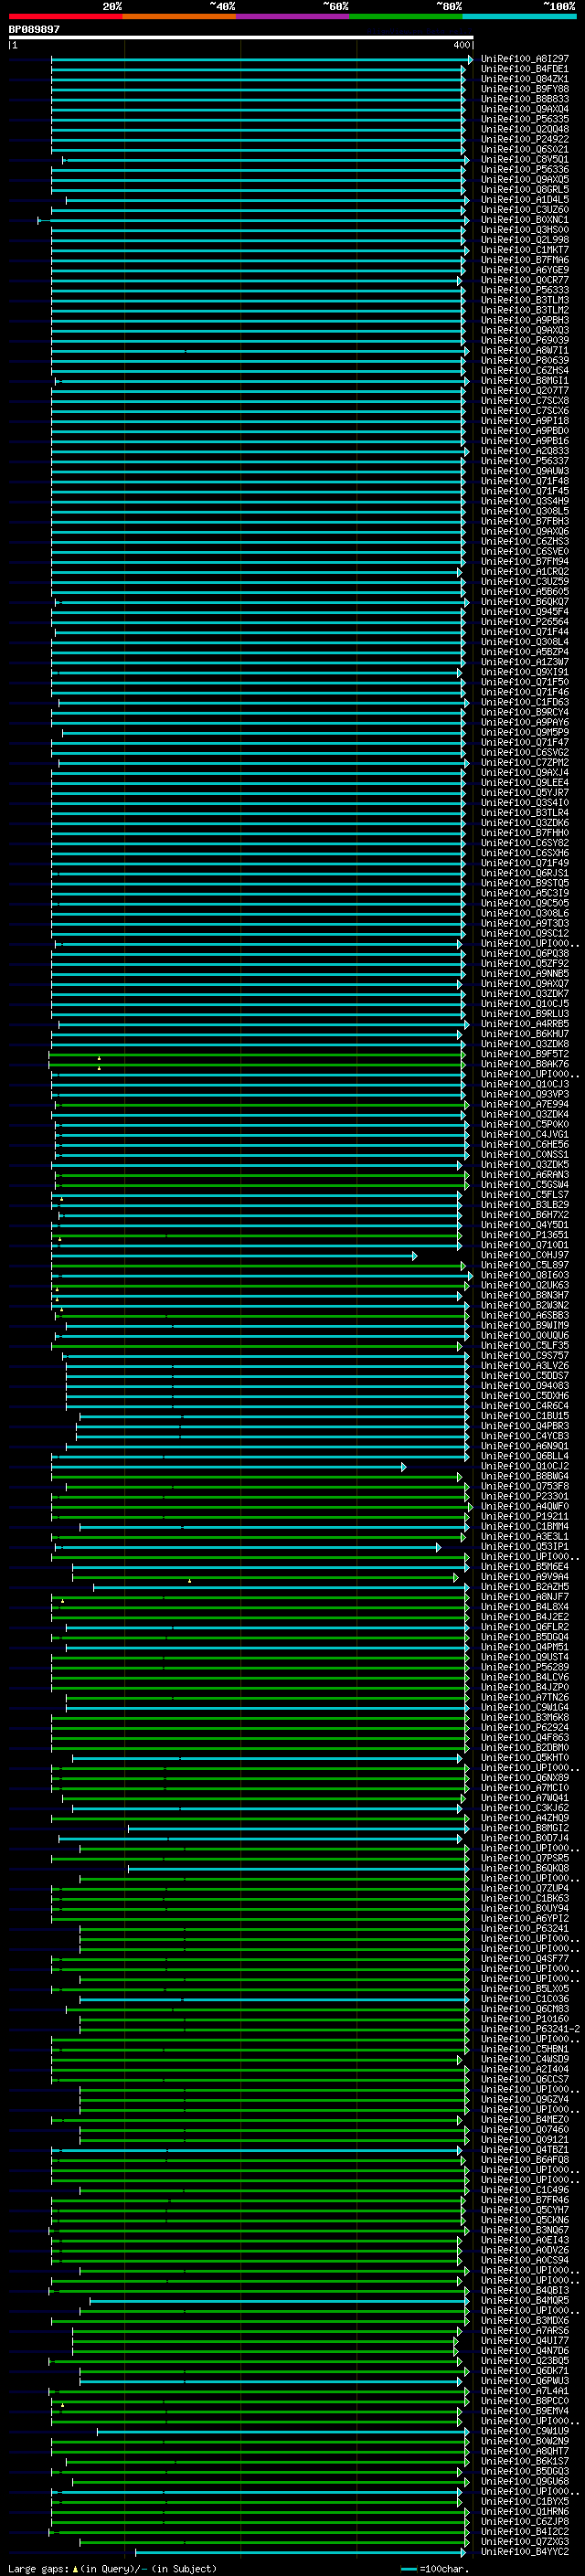Click last hit UniRef100_B4YYC2

pos(524,2552)
